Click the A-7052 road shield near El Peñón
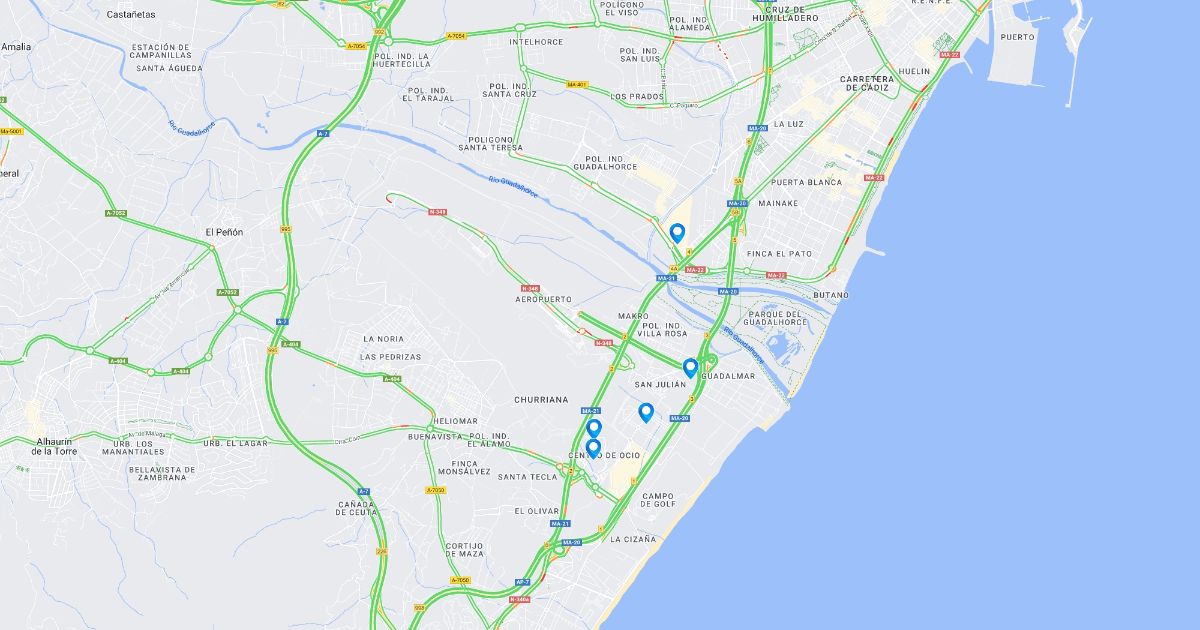This screenshot has height=630, width=1200. [x=228, y=292]
